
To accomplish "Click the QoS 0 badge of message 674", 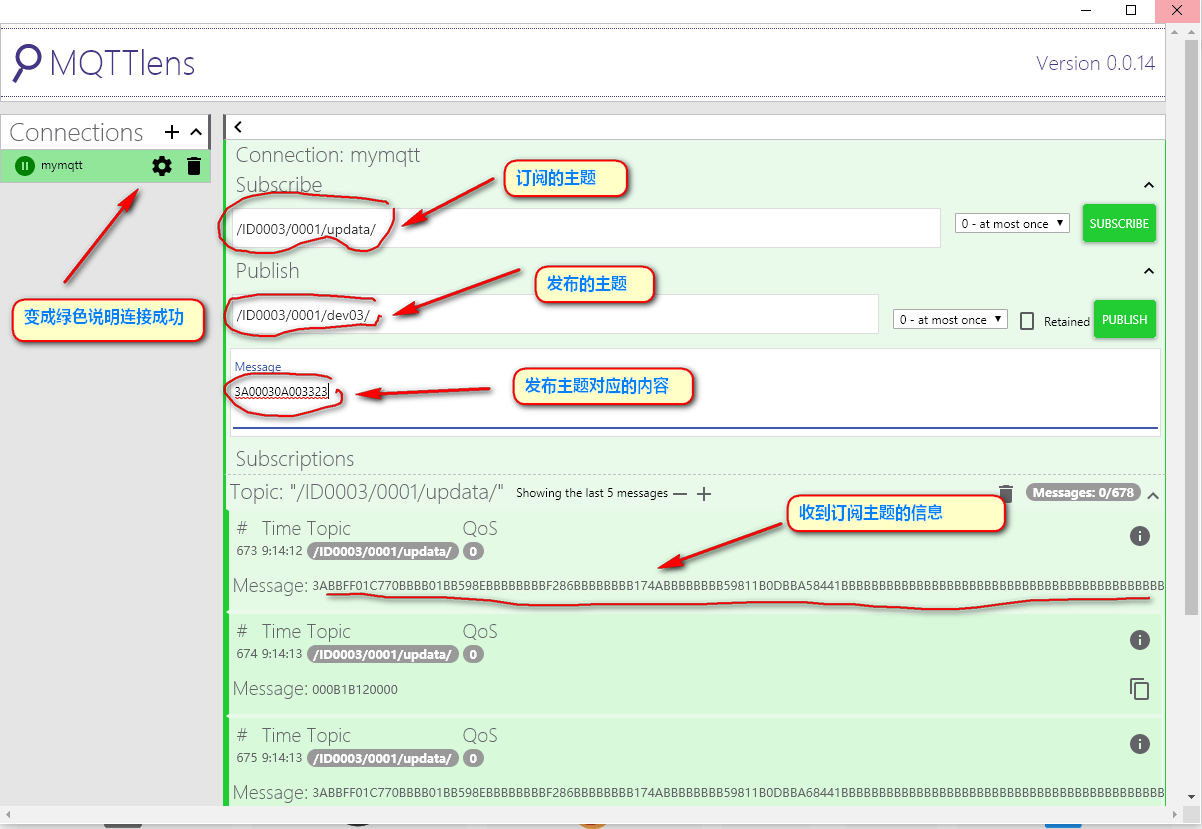I will click(x=473, y=655).
